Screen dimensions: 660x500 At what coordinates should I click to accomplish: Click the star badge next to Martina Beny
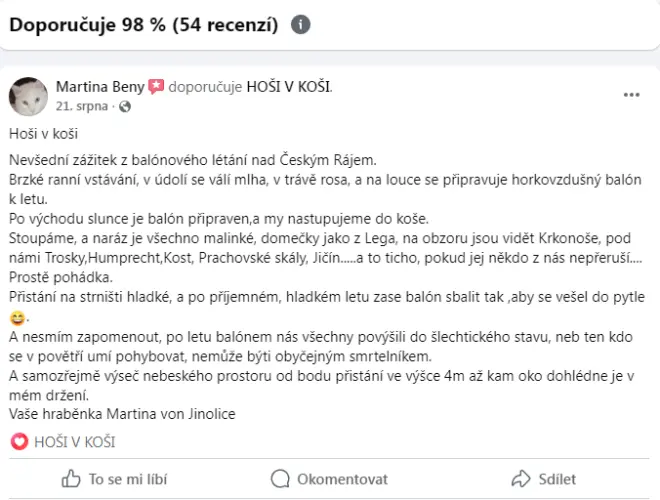156,87
